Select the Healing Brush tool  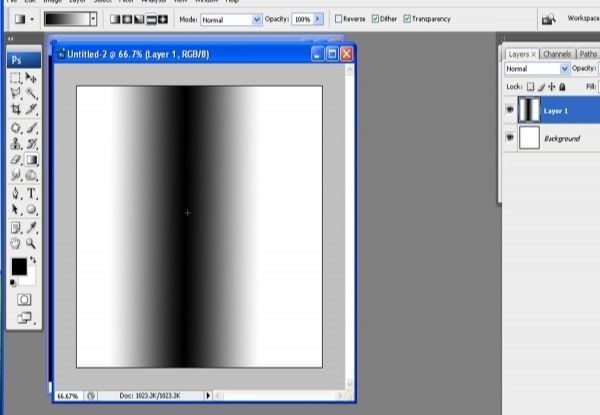coord(15,128)
